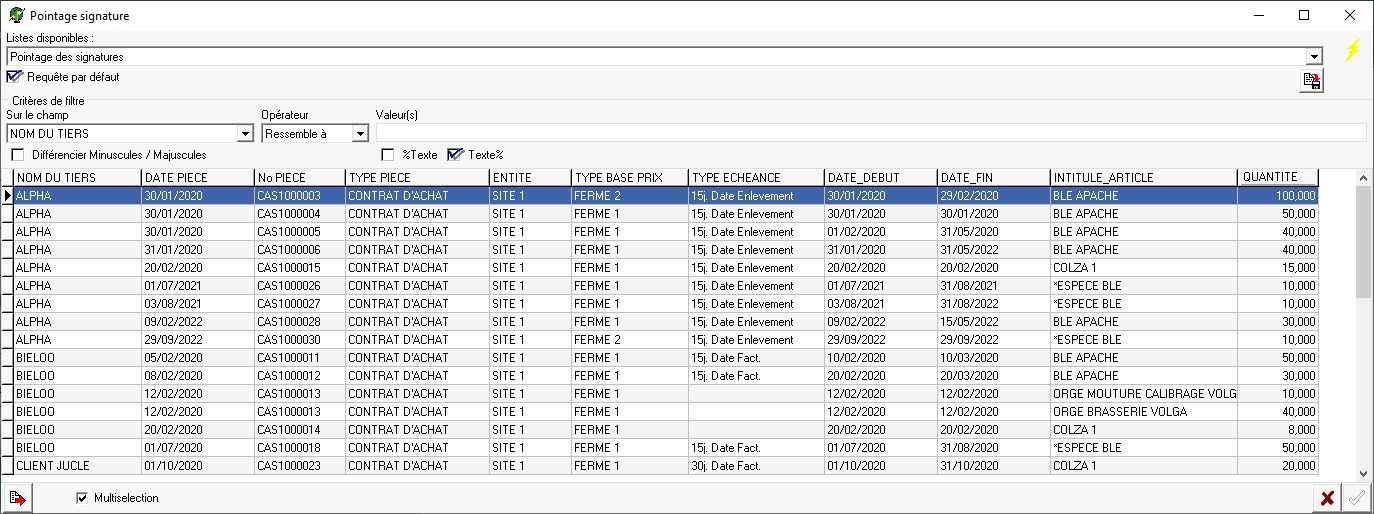Click in the Valeur(s) filter input field
The width and height of the screenshot is (1374, 514).
(870, 133)
